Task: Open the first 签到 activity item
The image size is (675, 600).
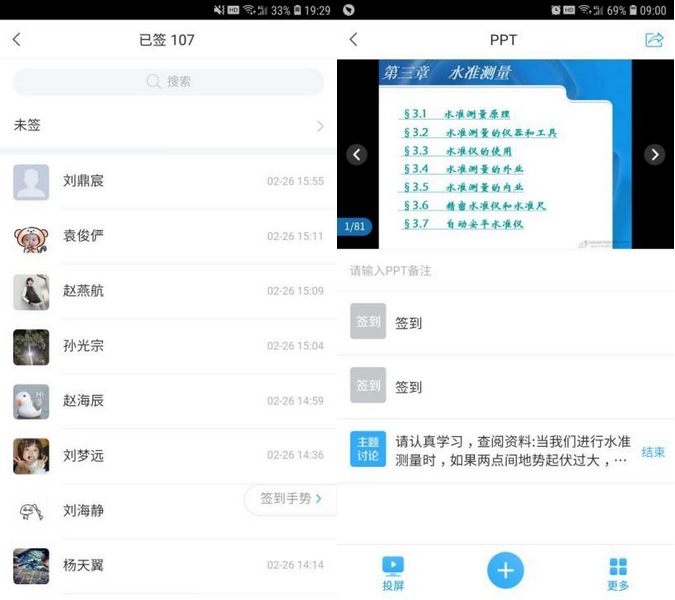Action: tap(505, 323)
